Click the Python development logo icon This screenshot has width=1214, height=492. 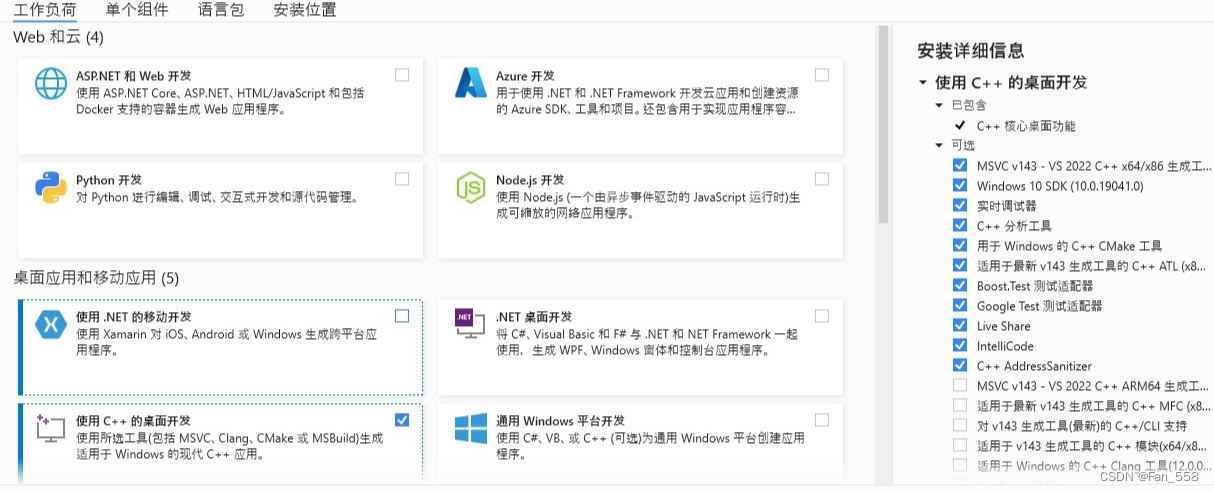(51, 189)
